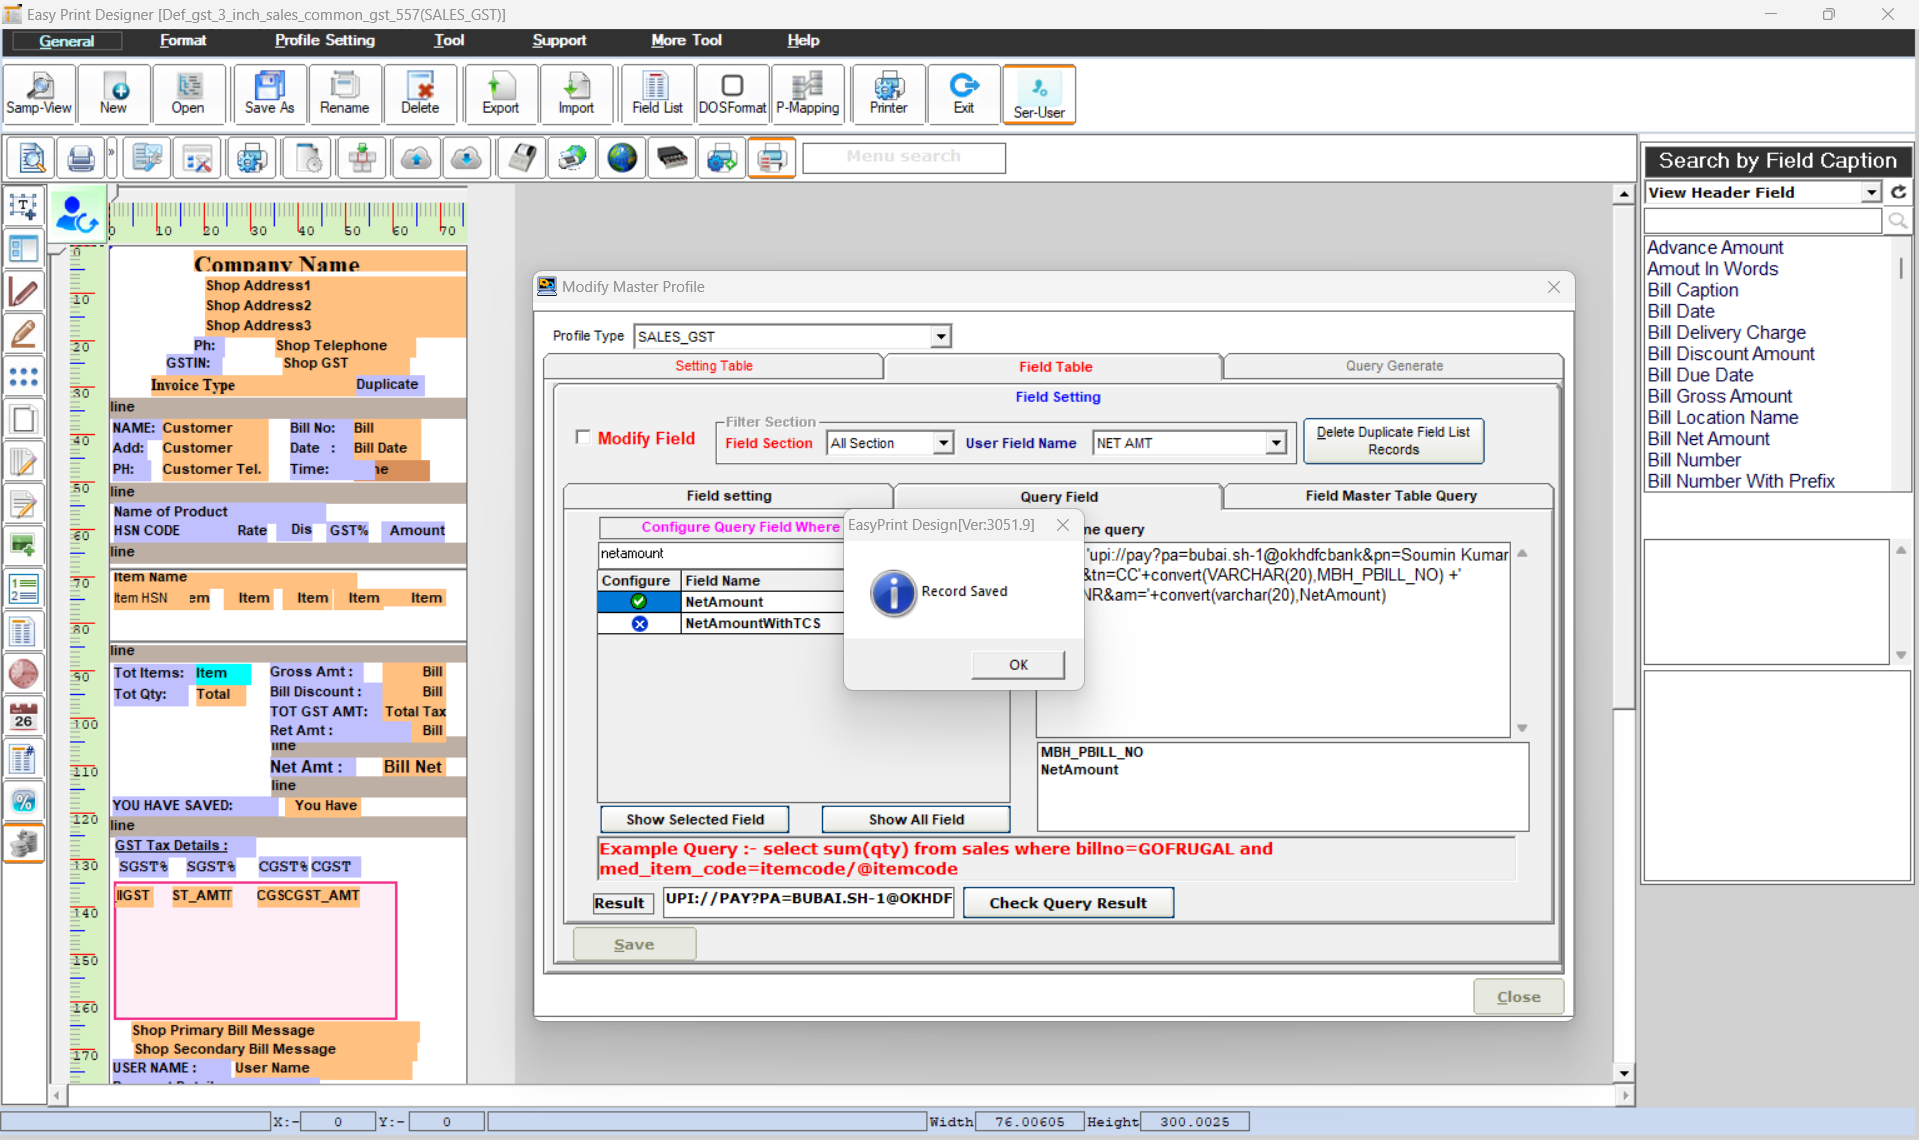Open the P-Mapping tool

[807, 94]
